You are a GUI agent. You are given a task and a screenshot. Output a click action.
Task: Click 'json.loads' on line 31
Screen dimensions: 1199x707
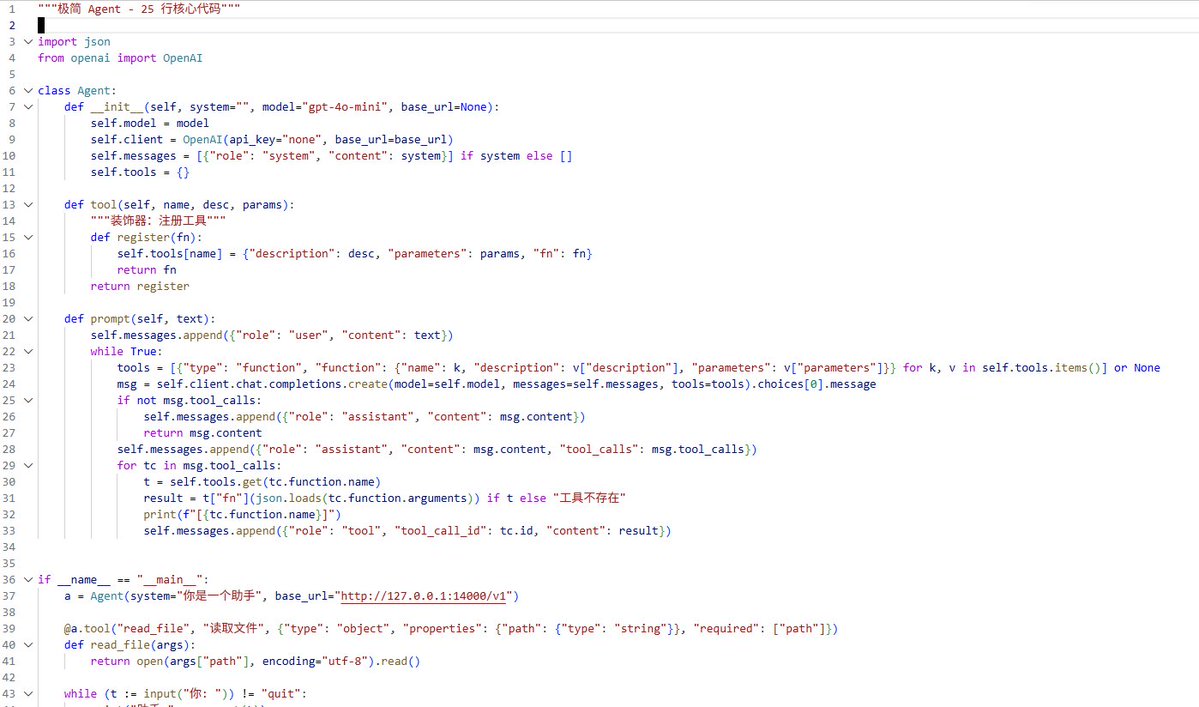(x=289, y=498)
